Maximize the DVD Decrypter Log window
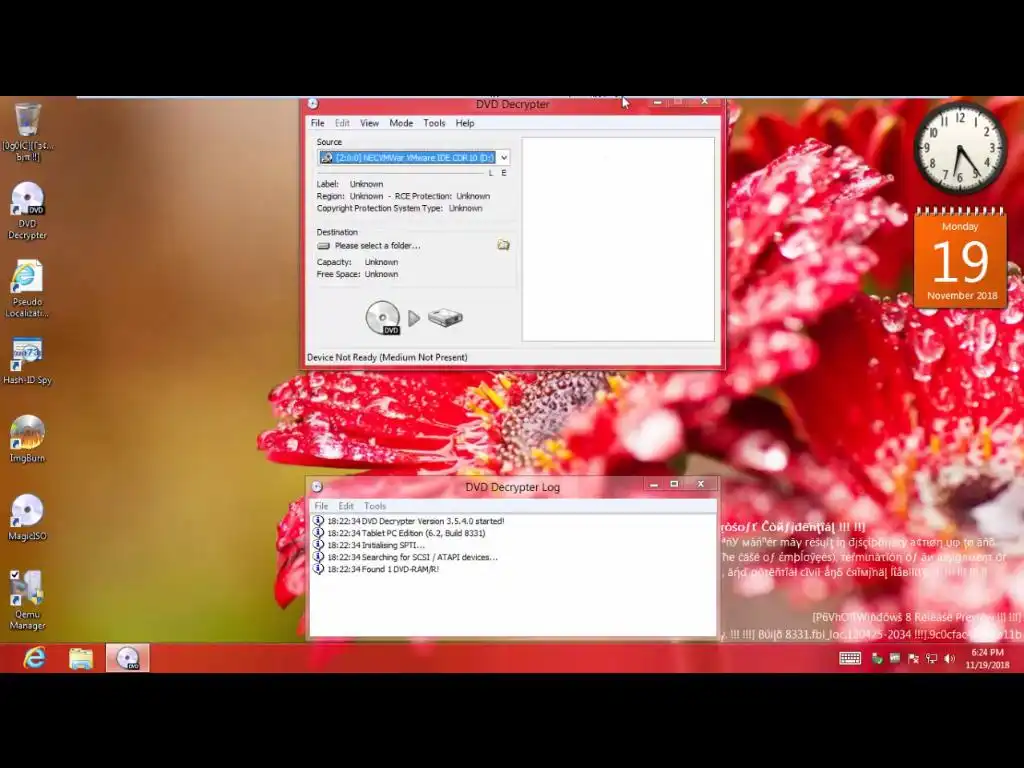The width and height of the screenshot is (1024, 768). [x=674, y=484]
